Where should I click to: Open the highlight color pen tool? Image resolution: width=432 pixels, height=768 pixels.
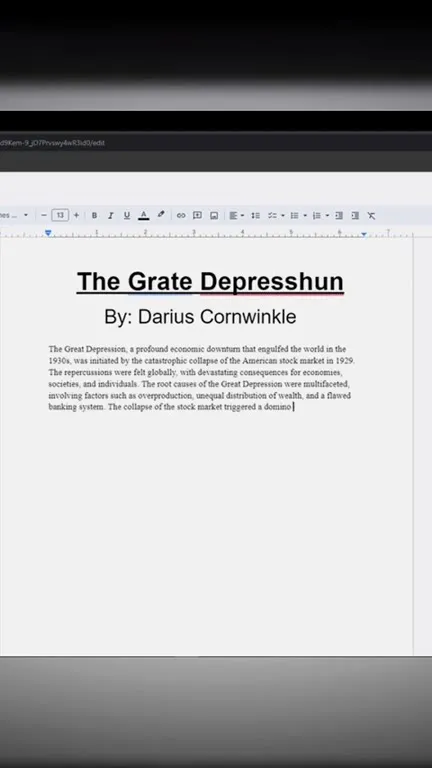161,215
